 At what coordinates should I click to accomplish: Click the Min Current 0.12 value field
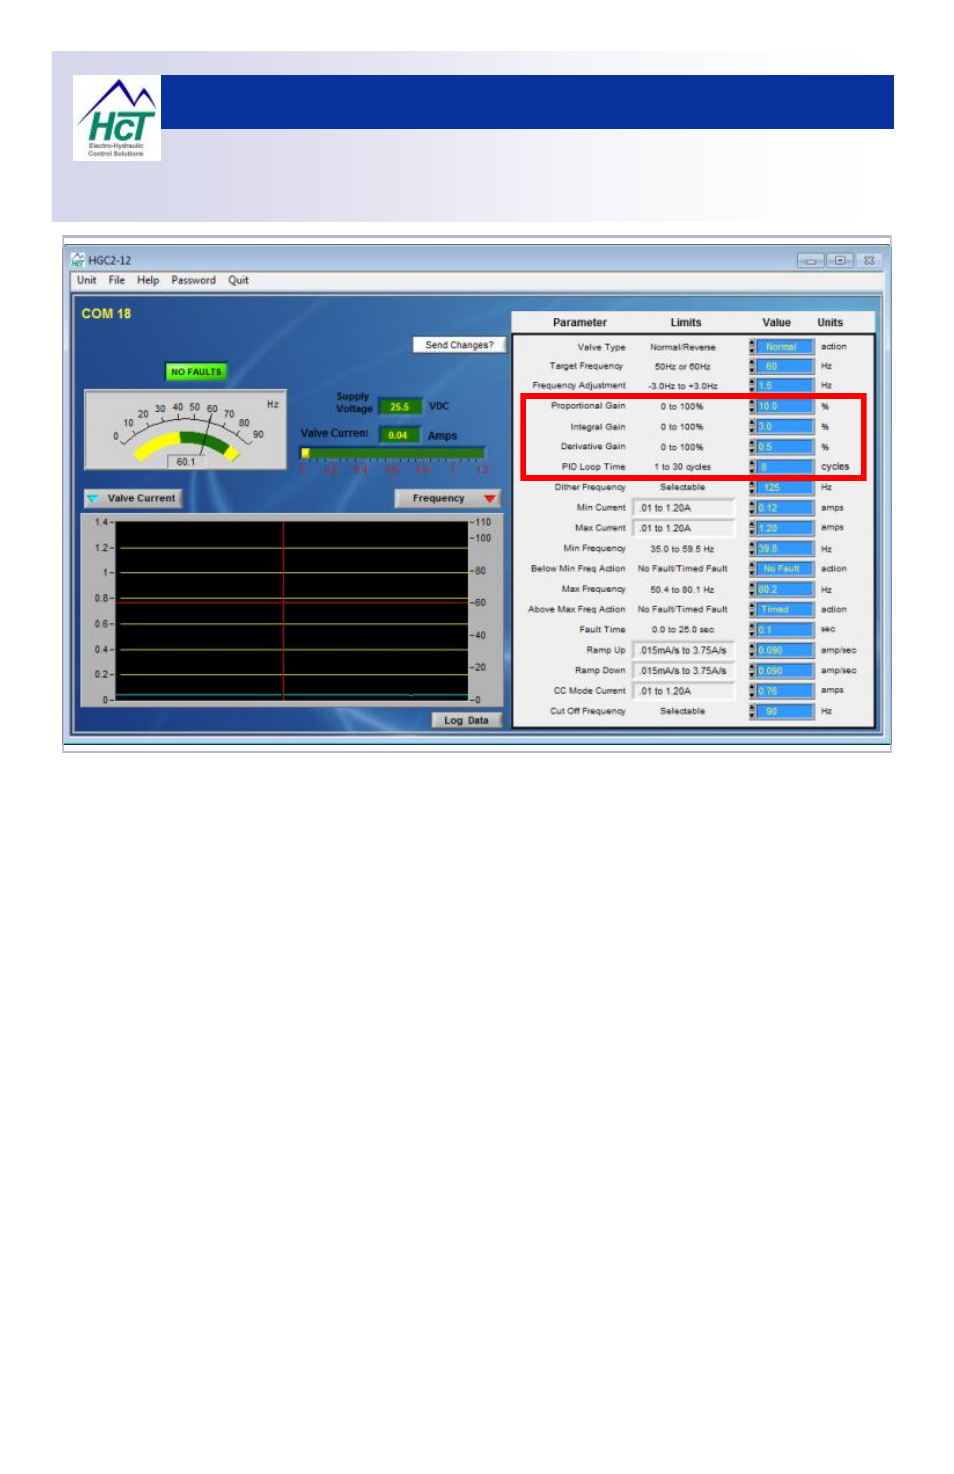[x=785, y=508]
